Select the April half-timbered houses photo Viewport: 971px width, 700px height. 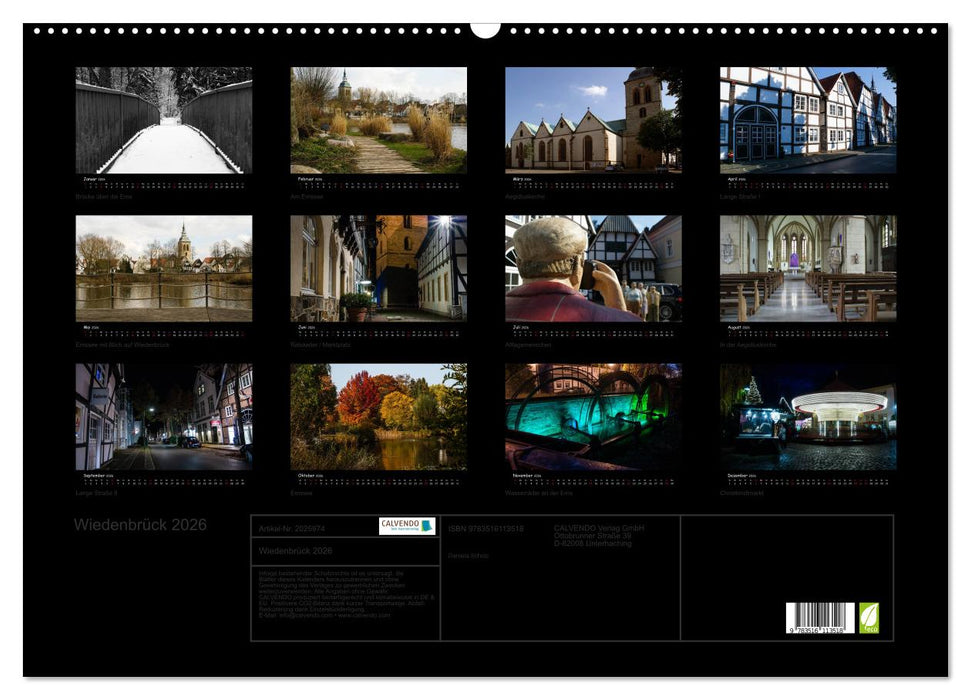tap(808, 120)
